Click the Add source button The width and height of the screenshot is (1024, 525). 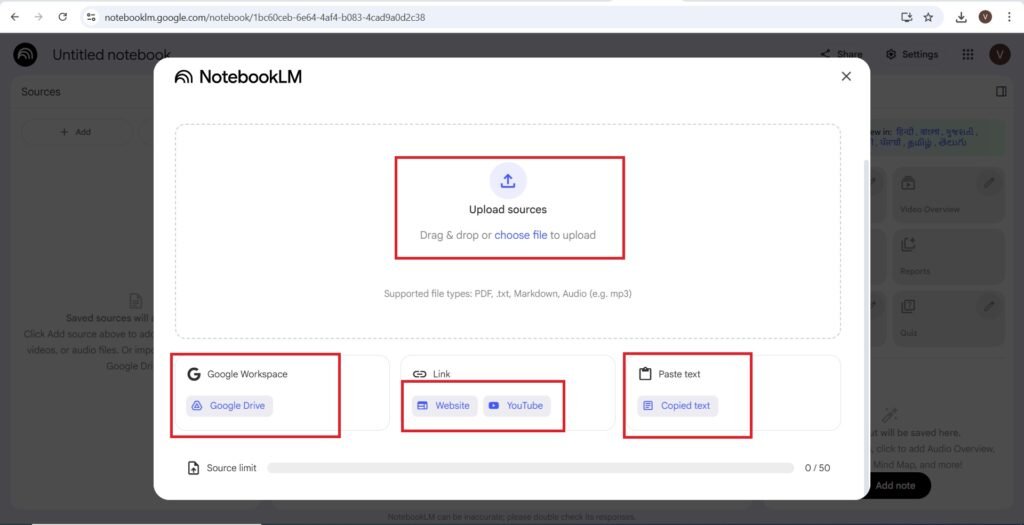pos(76,132)
